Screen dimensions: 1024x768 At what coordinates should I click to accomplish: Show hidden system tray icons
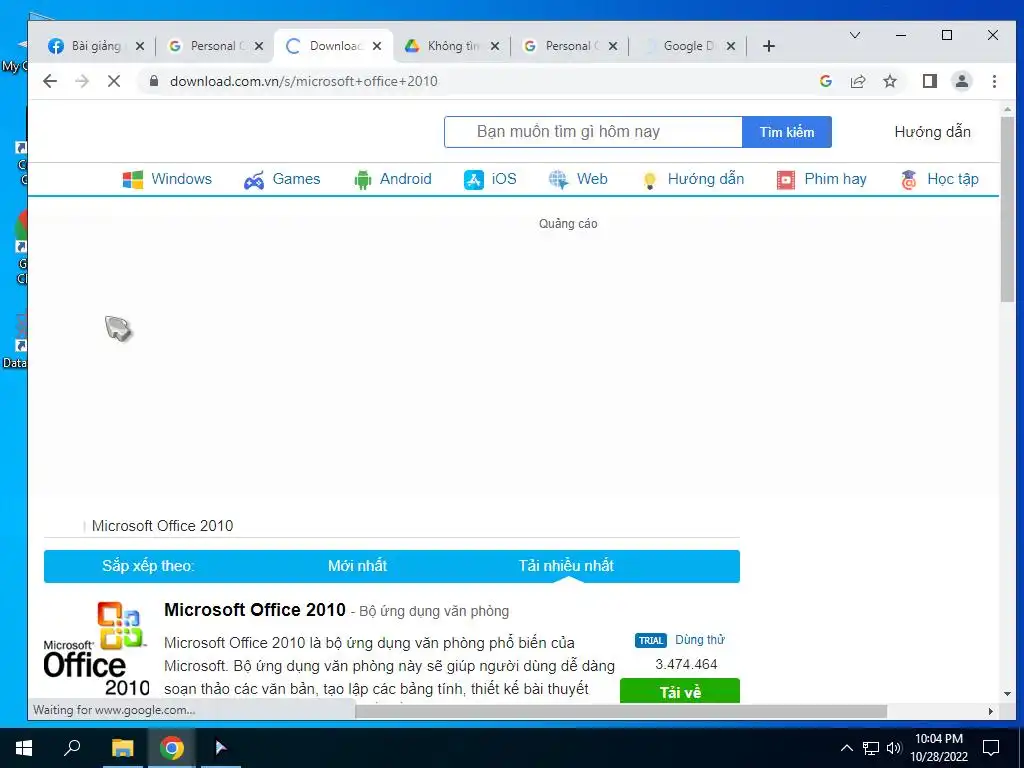pos(846,748)
